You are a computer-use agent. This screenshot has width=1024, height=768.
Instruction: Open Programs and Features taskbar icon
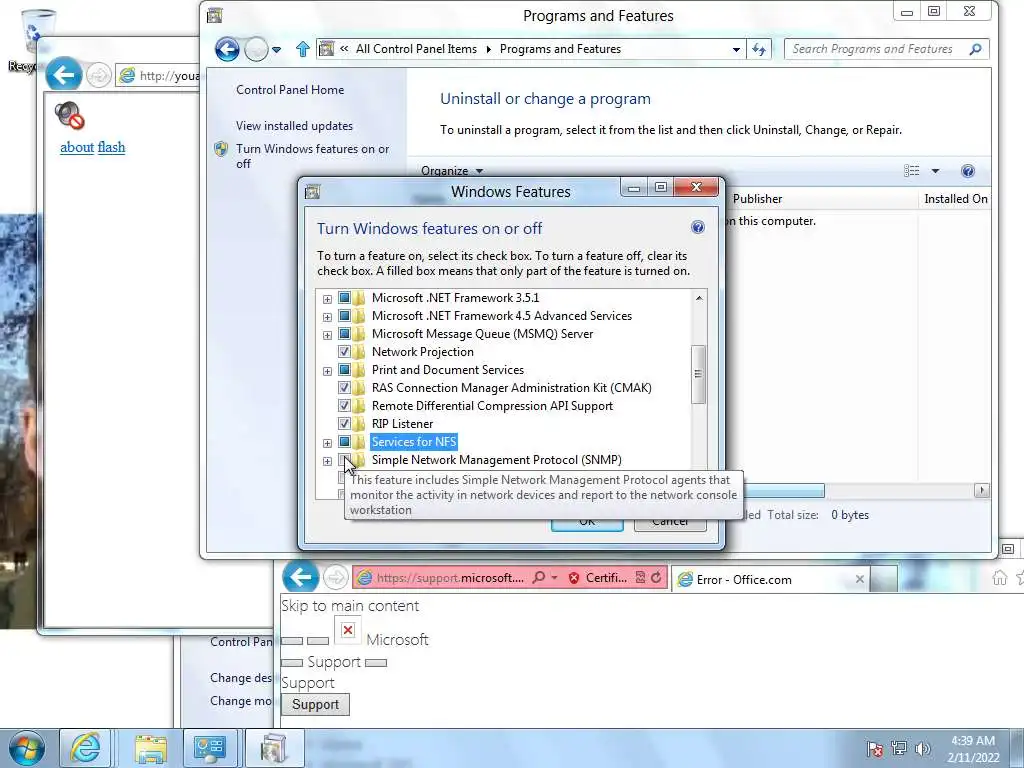[272, 748]
